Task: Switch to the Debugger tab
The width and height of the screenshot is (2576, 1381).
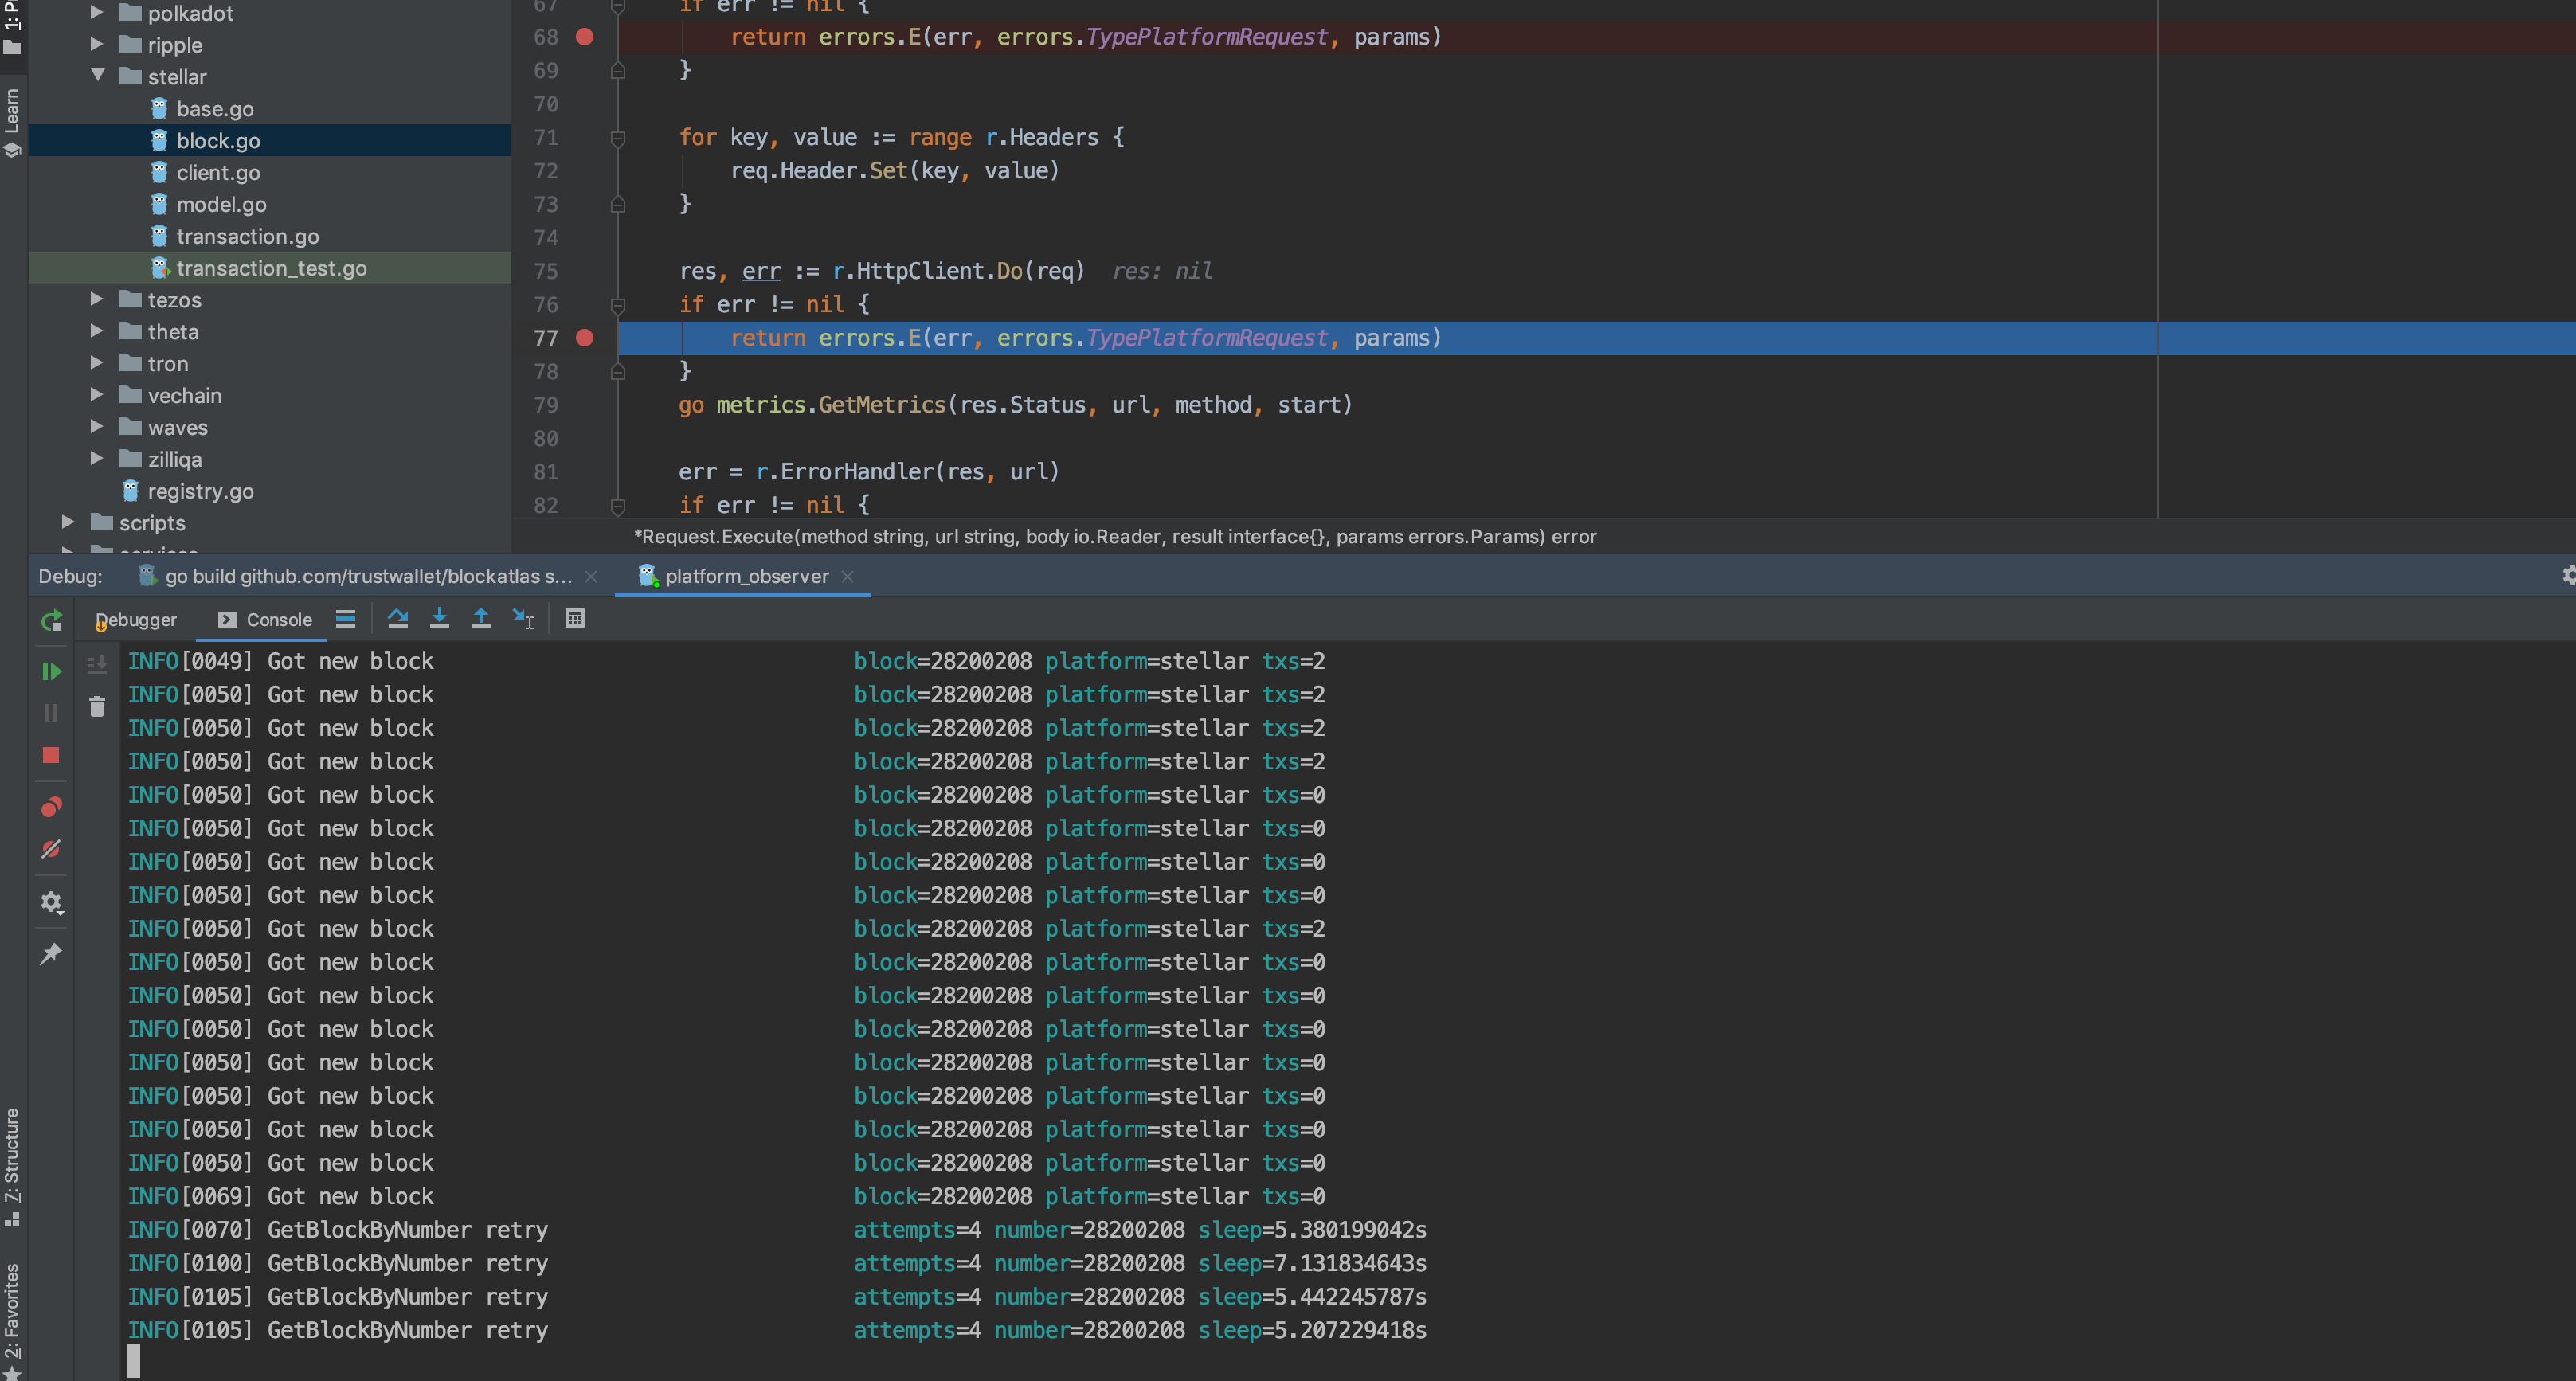Action: click(136, 620)
